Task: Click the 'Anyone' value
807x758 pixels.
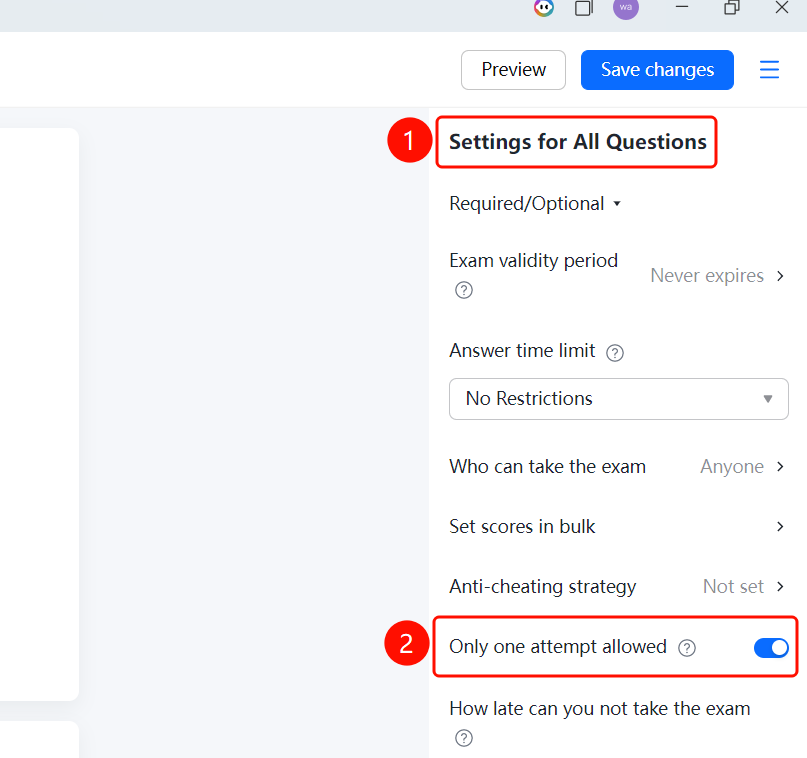Action: 732,467
